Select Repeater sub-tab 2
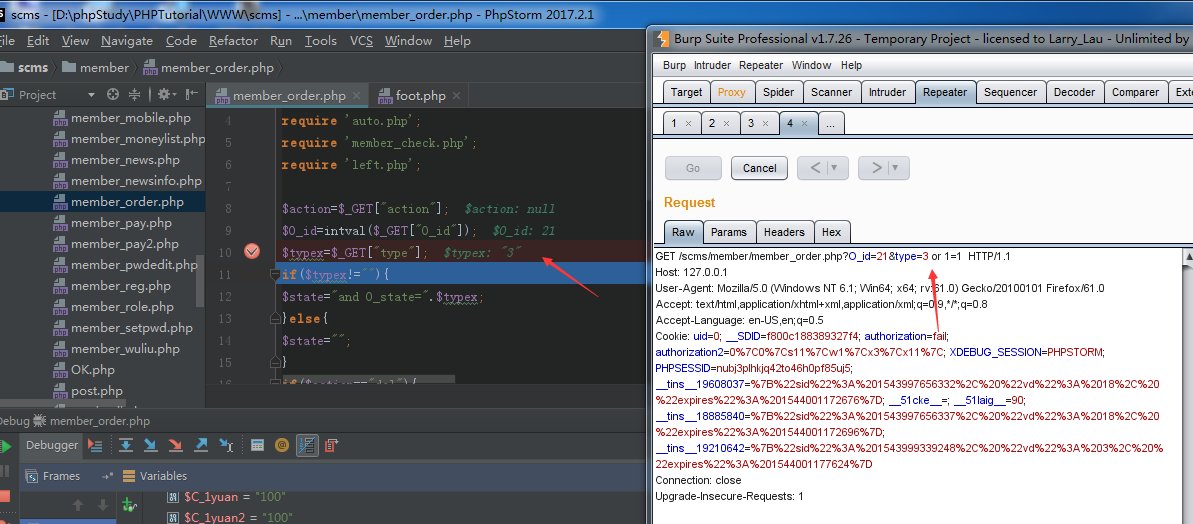The image size is (1193, 524). (712, 123)
